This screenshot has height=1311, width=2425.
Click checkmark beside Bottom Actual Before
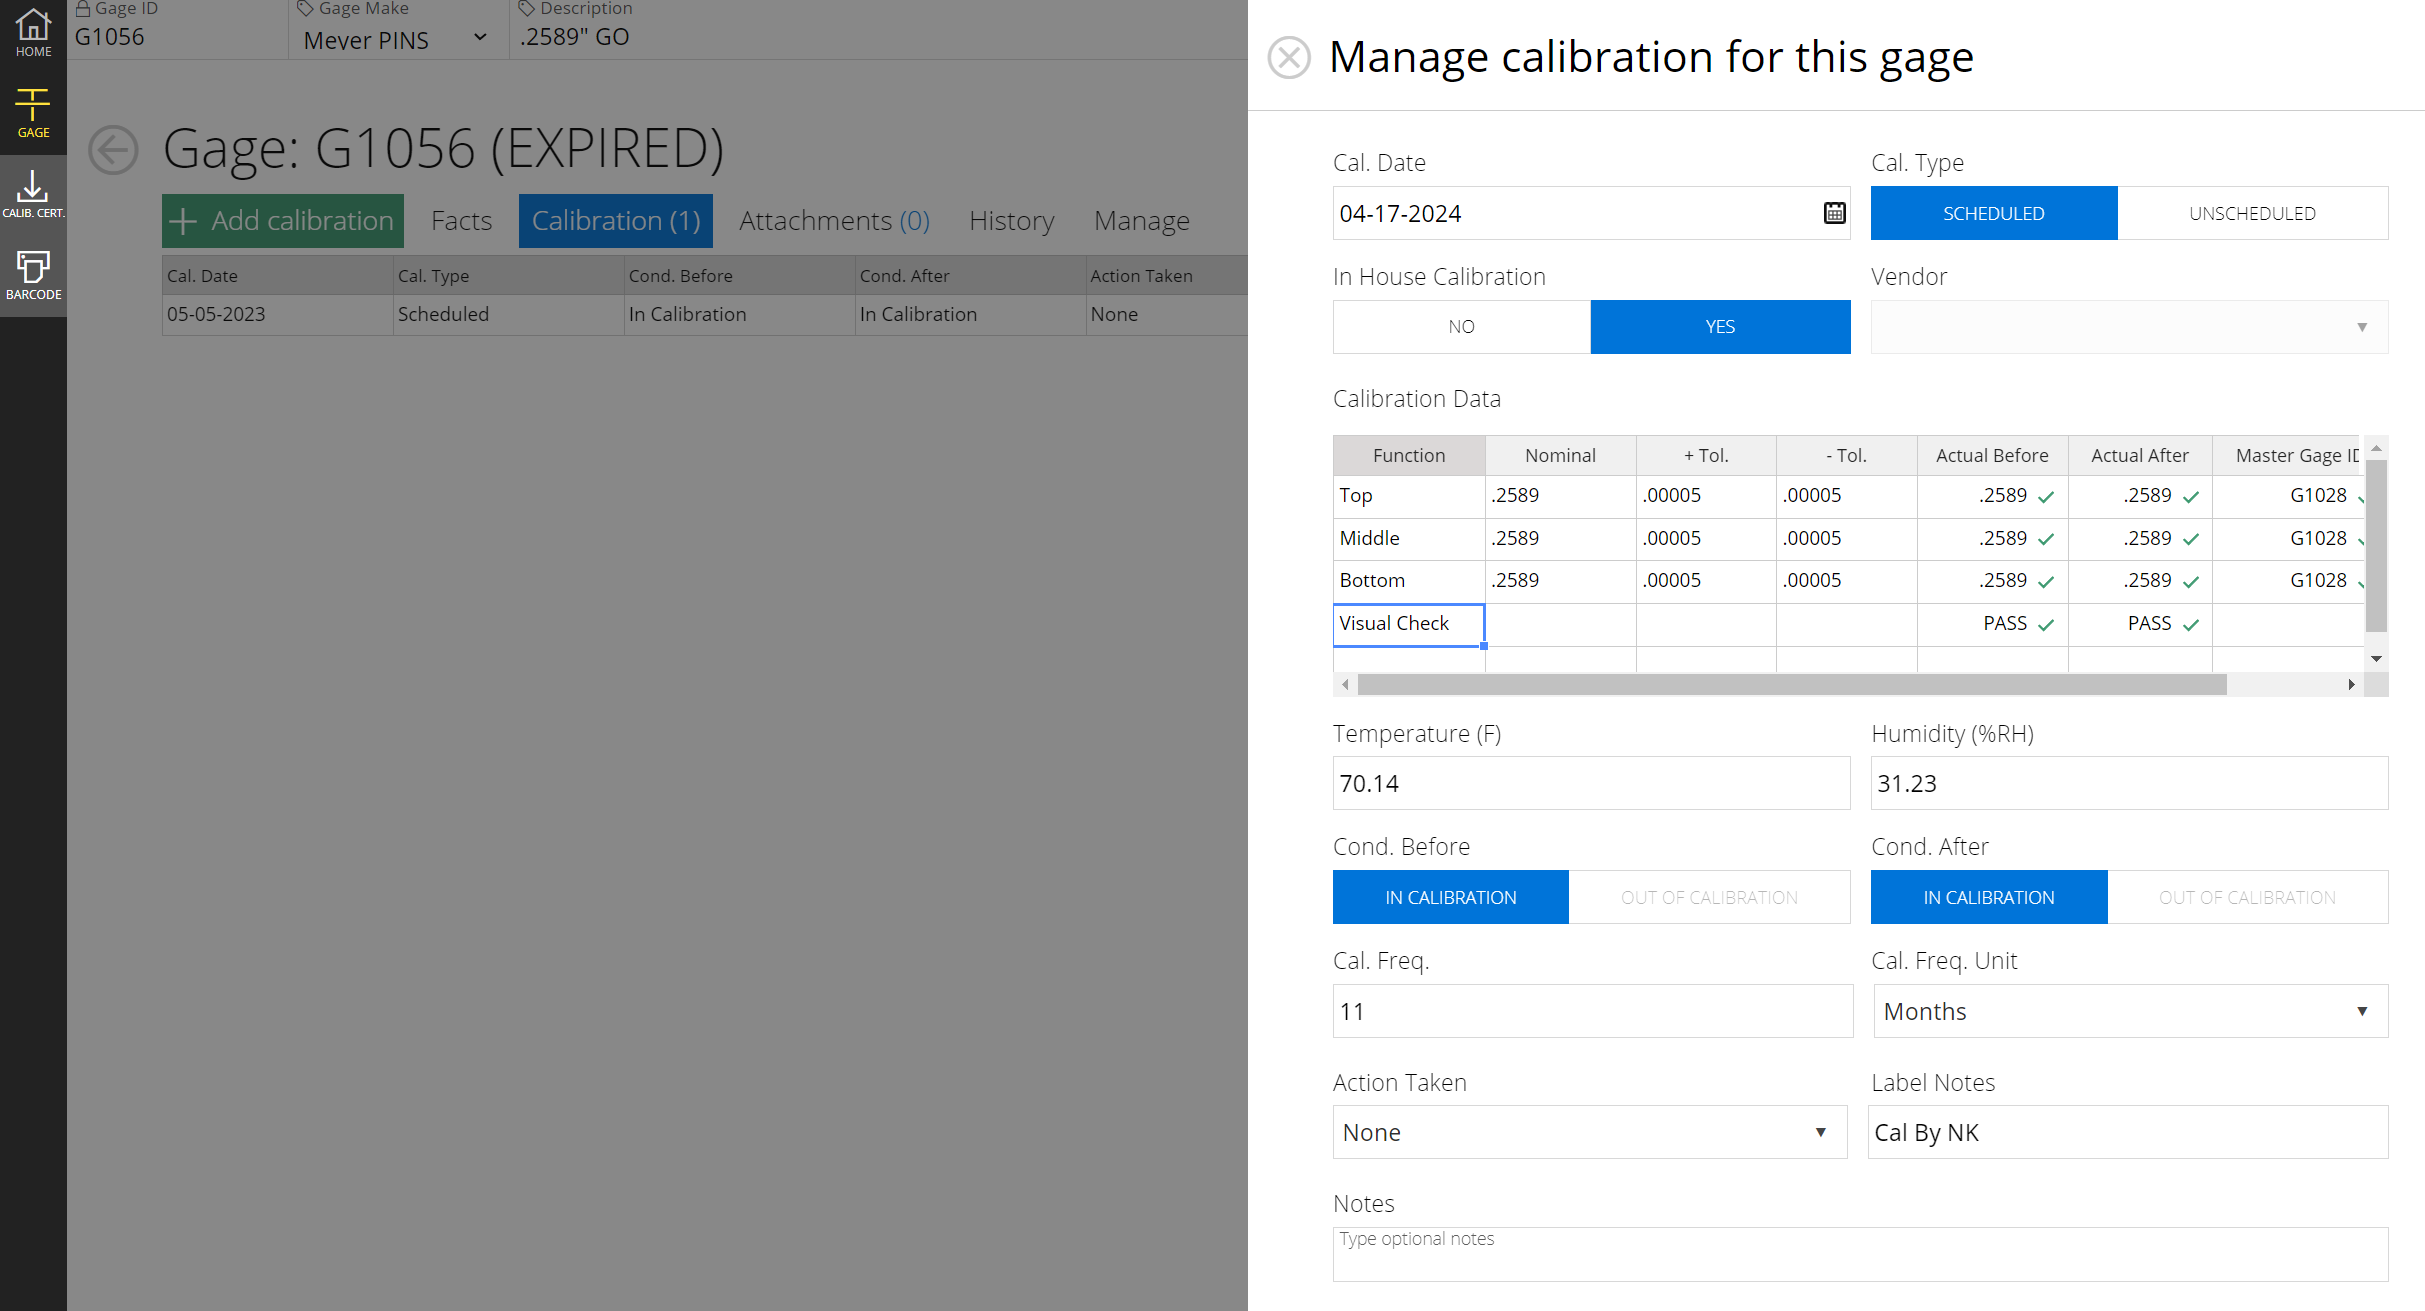[2046, 582]
